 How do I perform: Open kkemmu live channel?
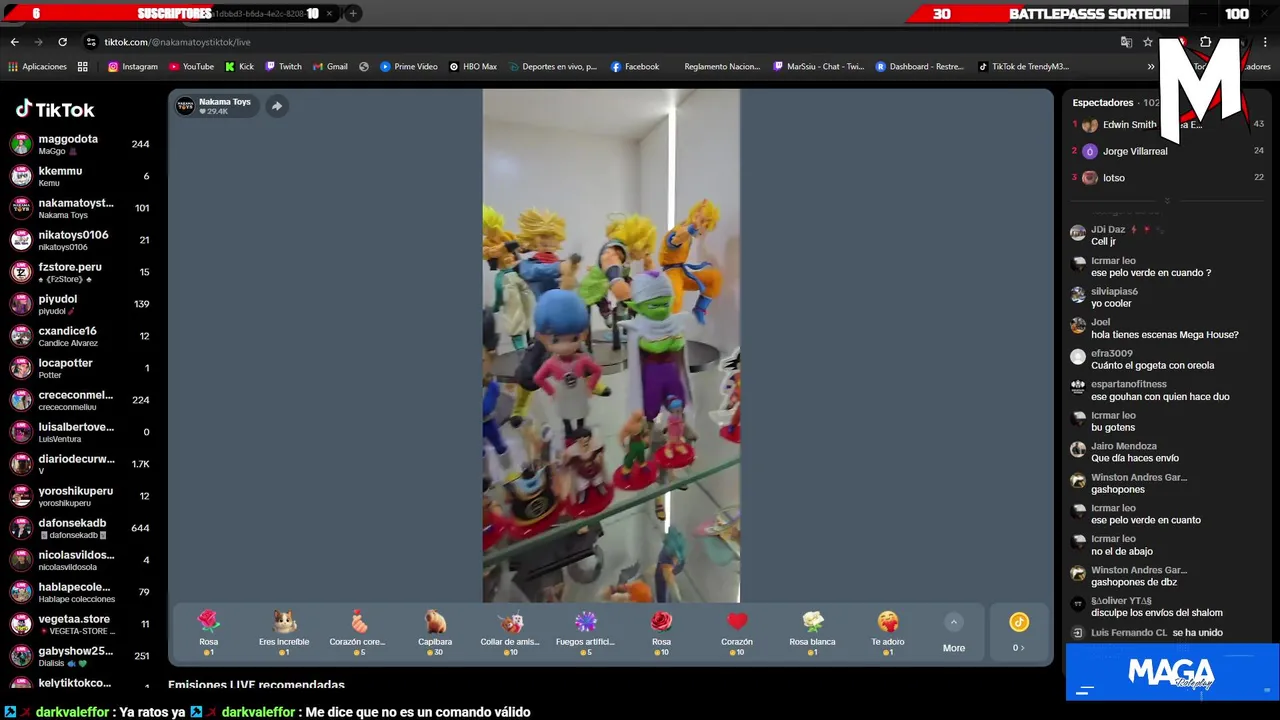tap(80, 176)
